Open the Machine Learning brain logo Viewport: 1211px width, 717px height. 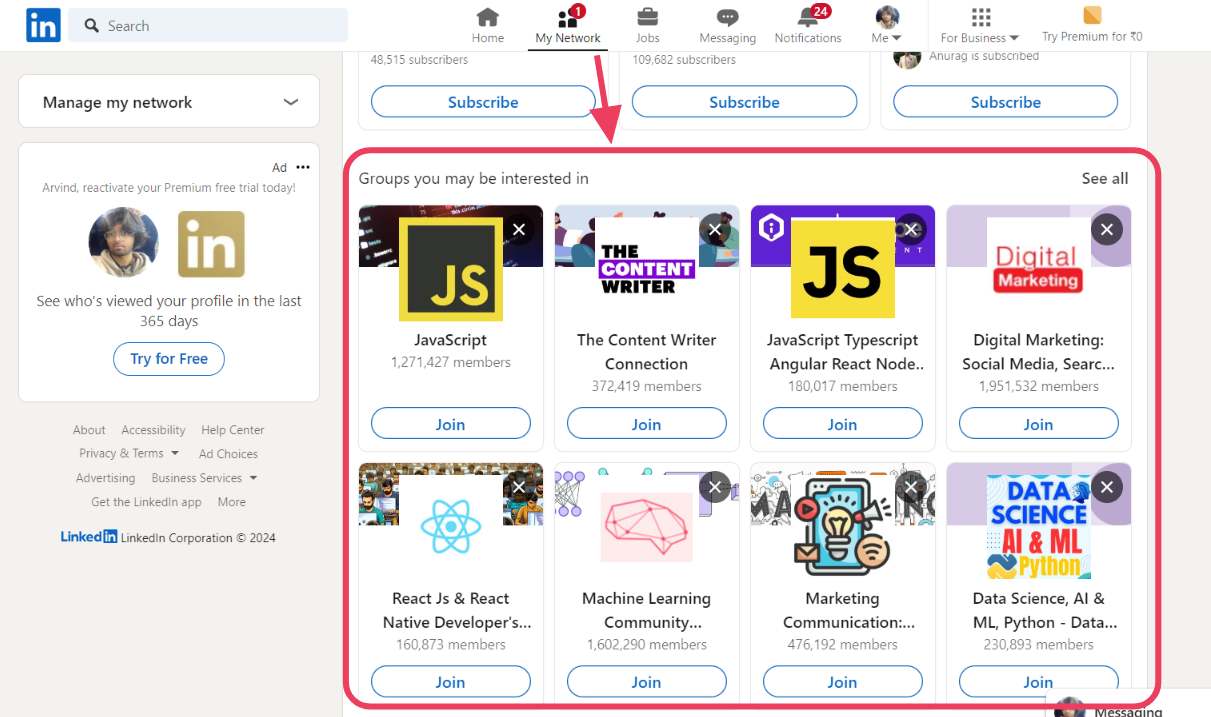(x=646, y=527)
